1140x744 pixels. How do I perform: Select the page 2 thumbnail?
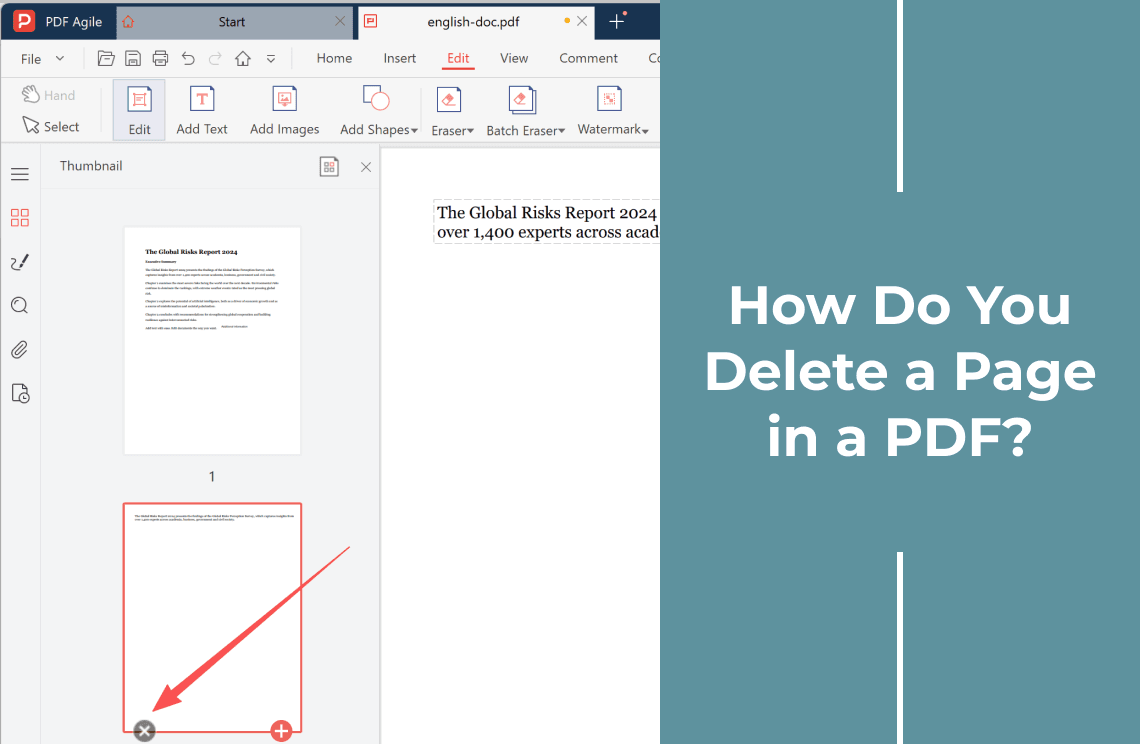click(212, 617)
